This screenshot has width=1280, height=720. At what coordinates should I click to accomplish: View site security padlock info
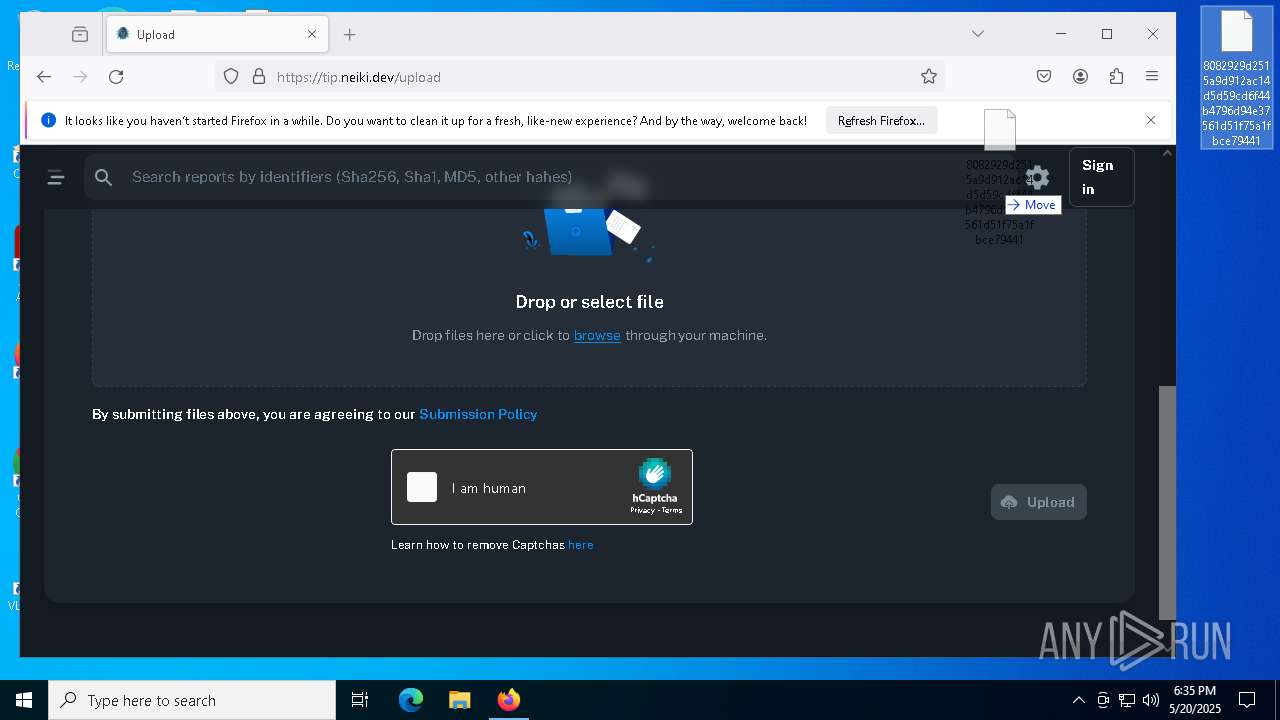click(x=258, y=77)
